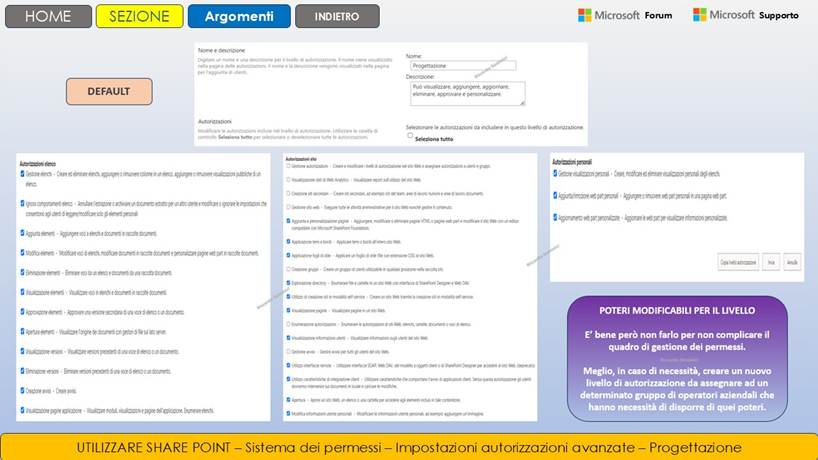Uncheck creazione siti in modalità self-service
The width and height of the screenshot is (818, 460).
[288, 296]
